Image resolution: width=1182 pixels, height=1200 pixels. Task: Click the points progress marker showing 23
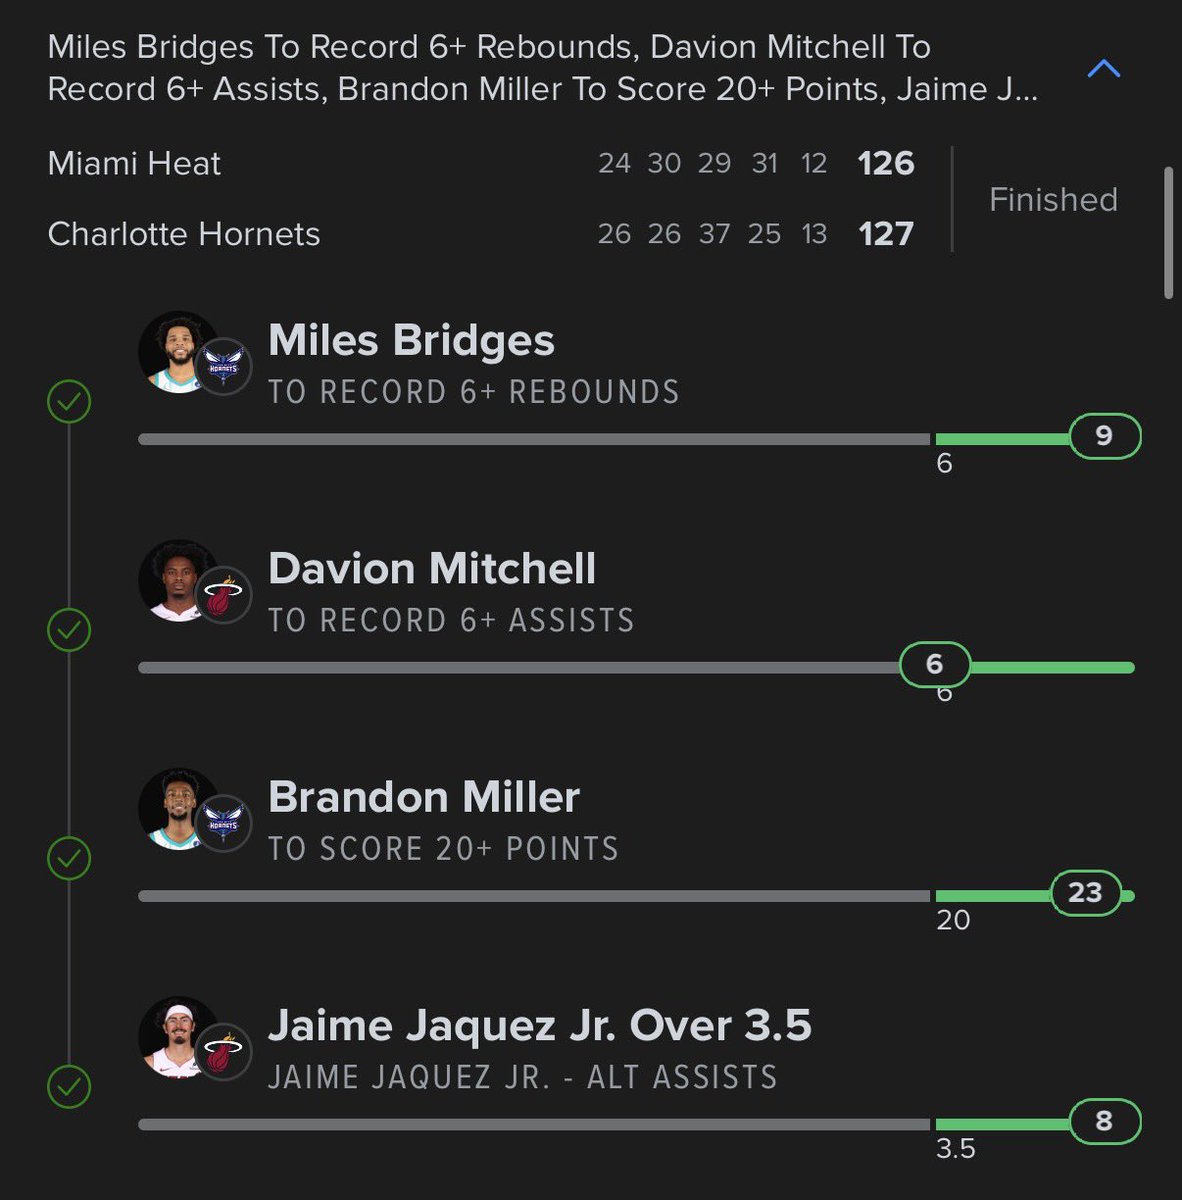1085,892
